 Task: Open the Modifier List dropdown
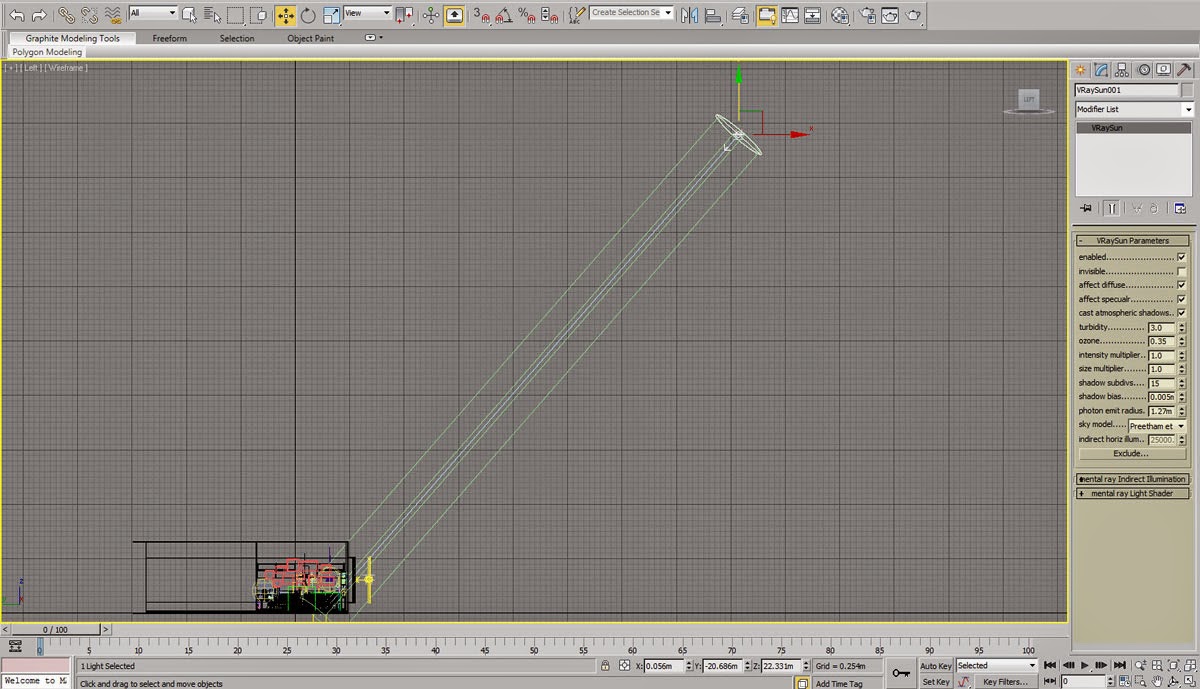[x=1134, y=109]
